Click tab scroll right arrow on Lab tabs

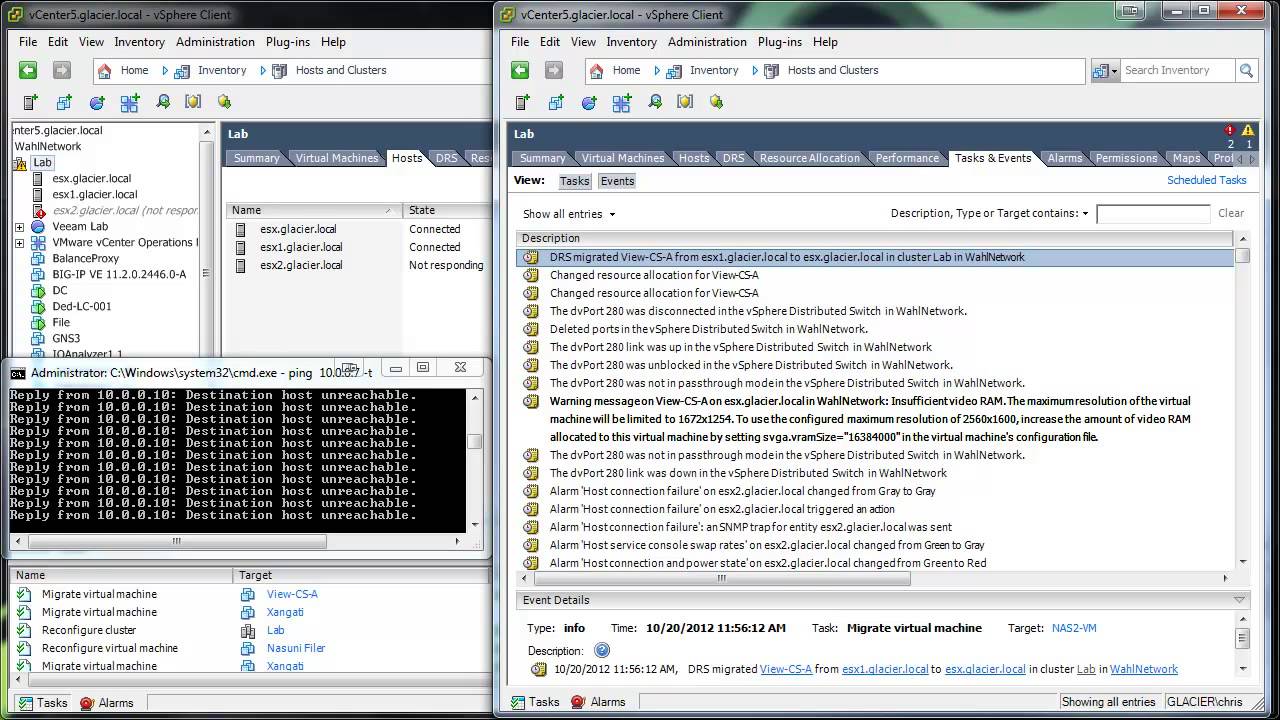tap(1250, 159)
